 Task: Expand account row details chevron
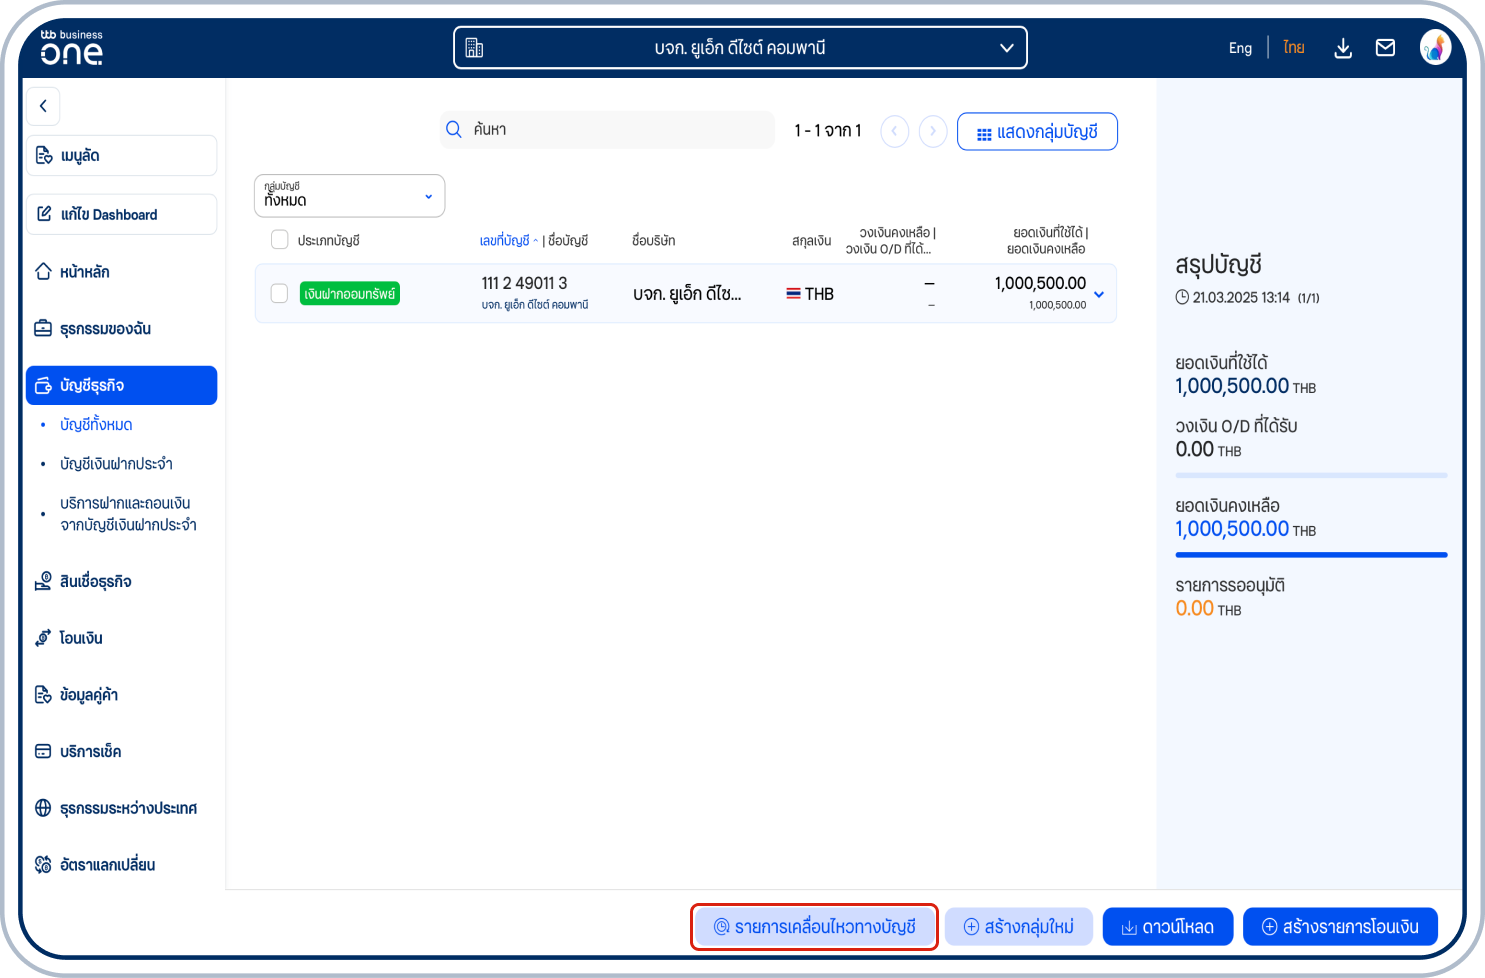click(x=1099, y=294)
